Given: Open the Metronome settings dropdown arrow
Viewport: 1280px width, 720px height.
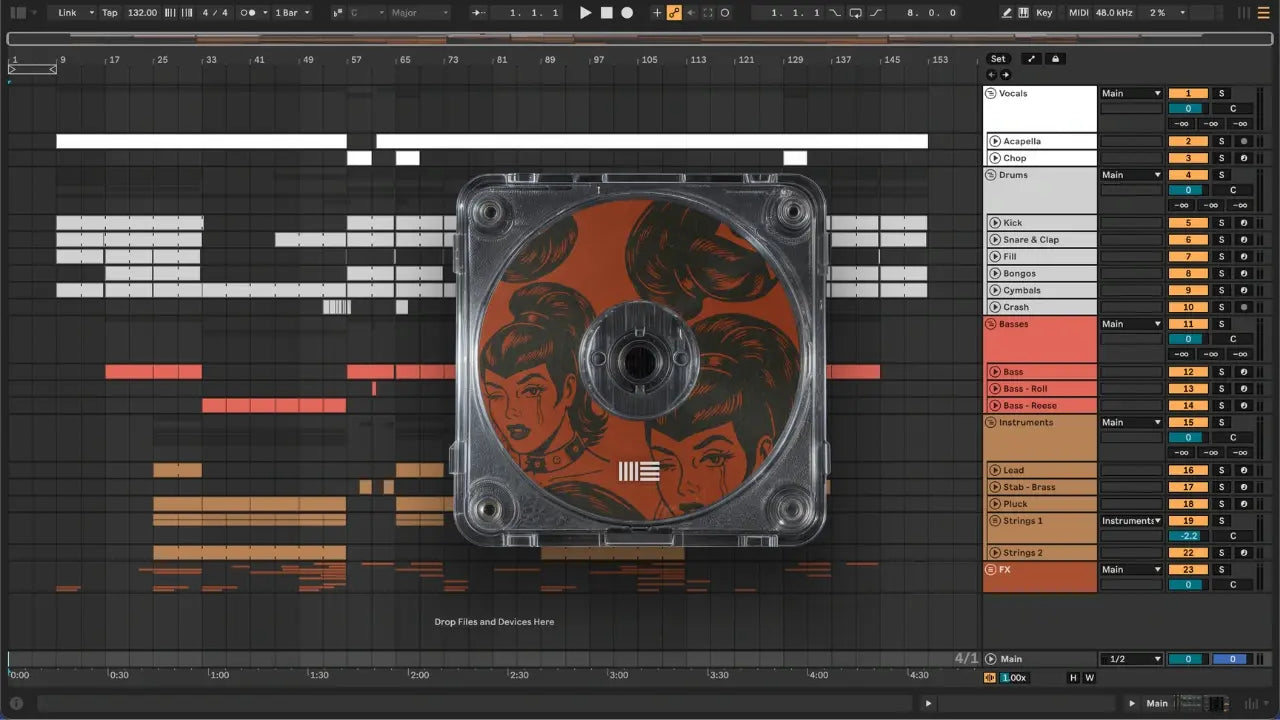Looking at the screenshot, I should [x=263, y=13].
